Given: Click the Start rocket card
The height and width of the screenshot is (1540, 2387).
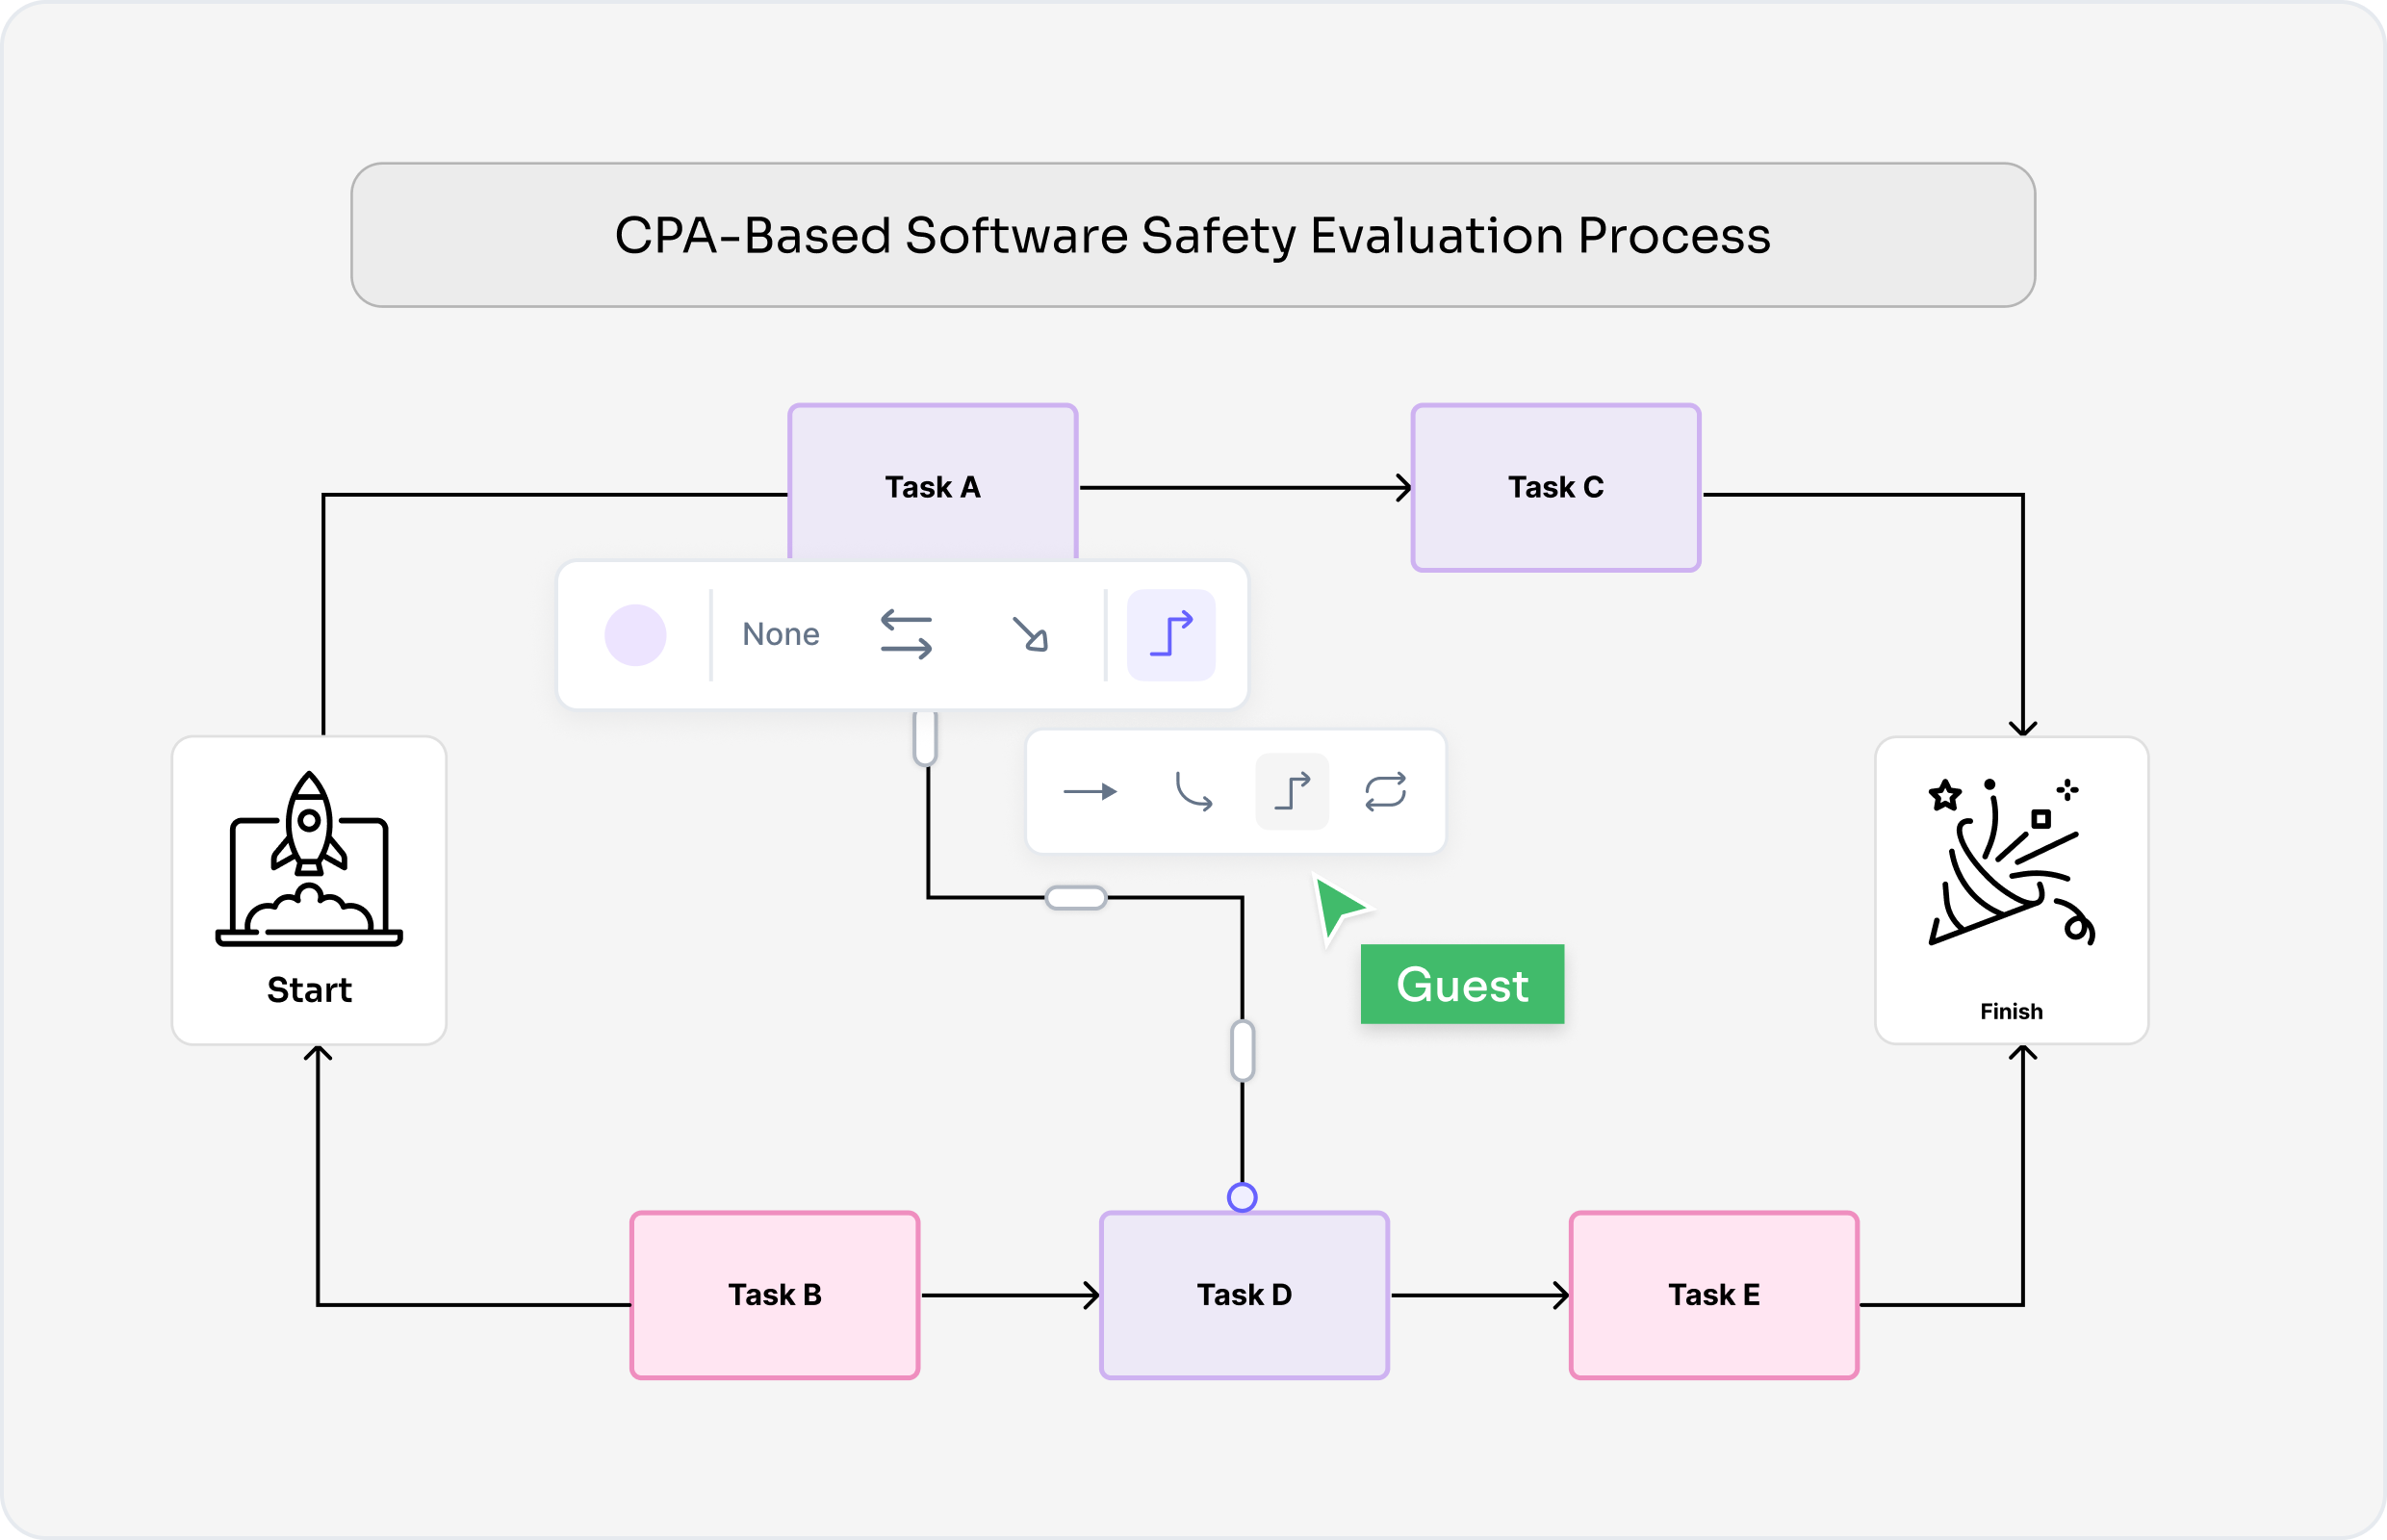Looking at the screenshot, I should point(309,891).
